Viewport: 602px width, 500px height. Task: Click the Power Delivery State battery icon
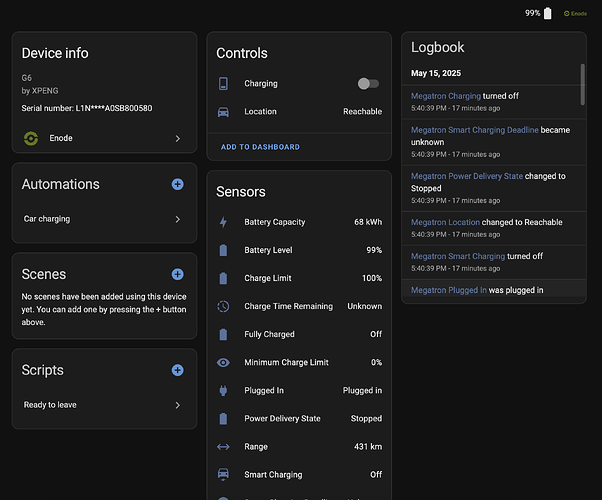click(223, 419)
